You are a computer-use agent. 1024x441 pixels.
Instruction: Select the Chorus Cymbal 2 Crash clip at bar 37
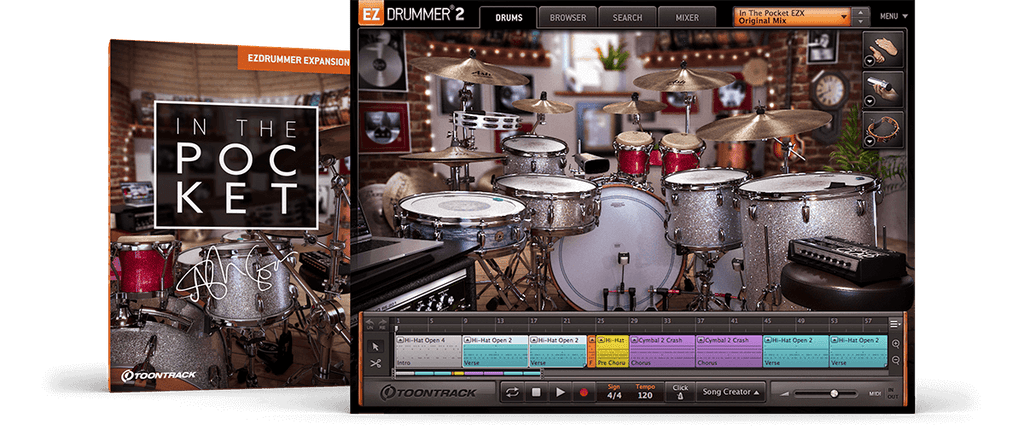tap(729, 351)
